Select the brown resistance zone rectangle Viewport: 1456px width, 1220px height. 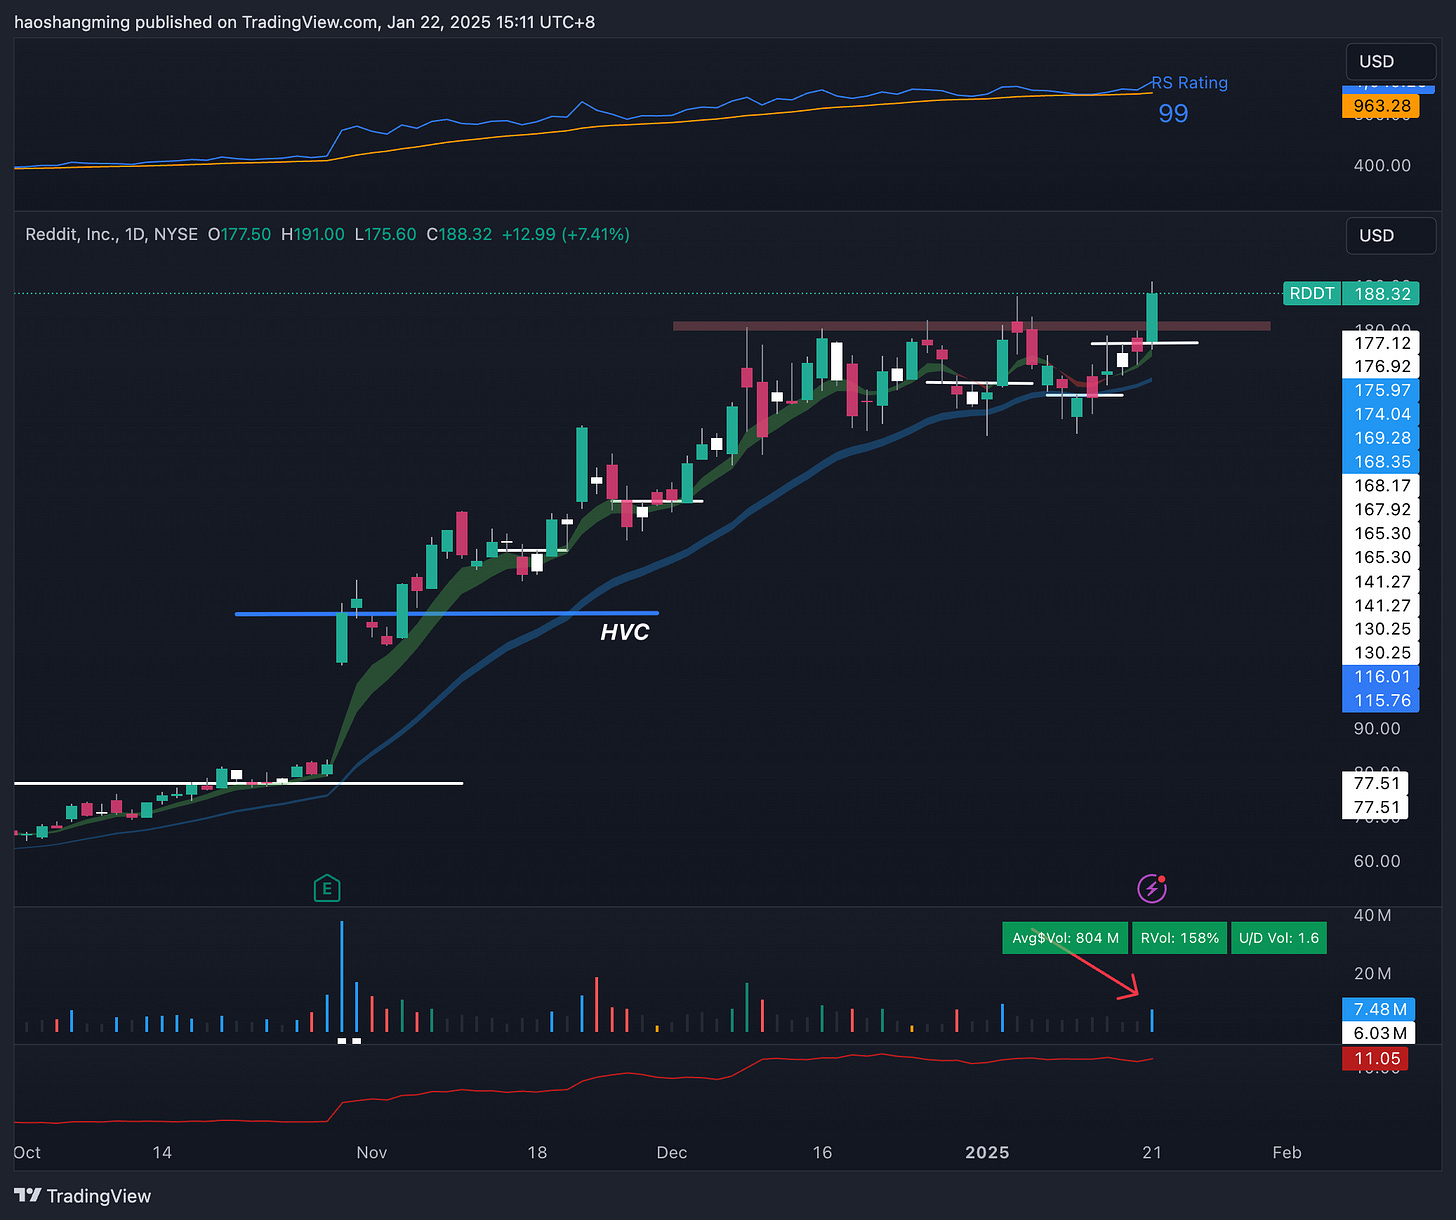point(972,326)
